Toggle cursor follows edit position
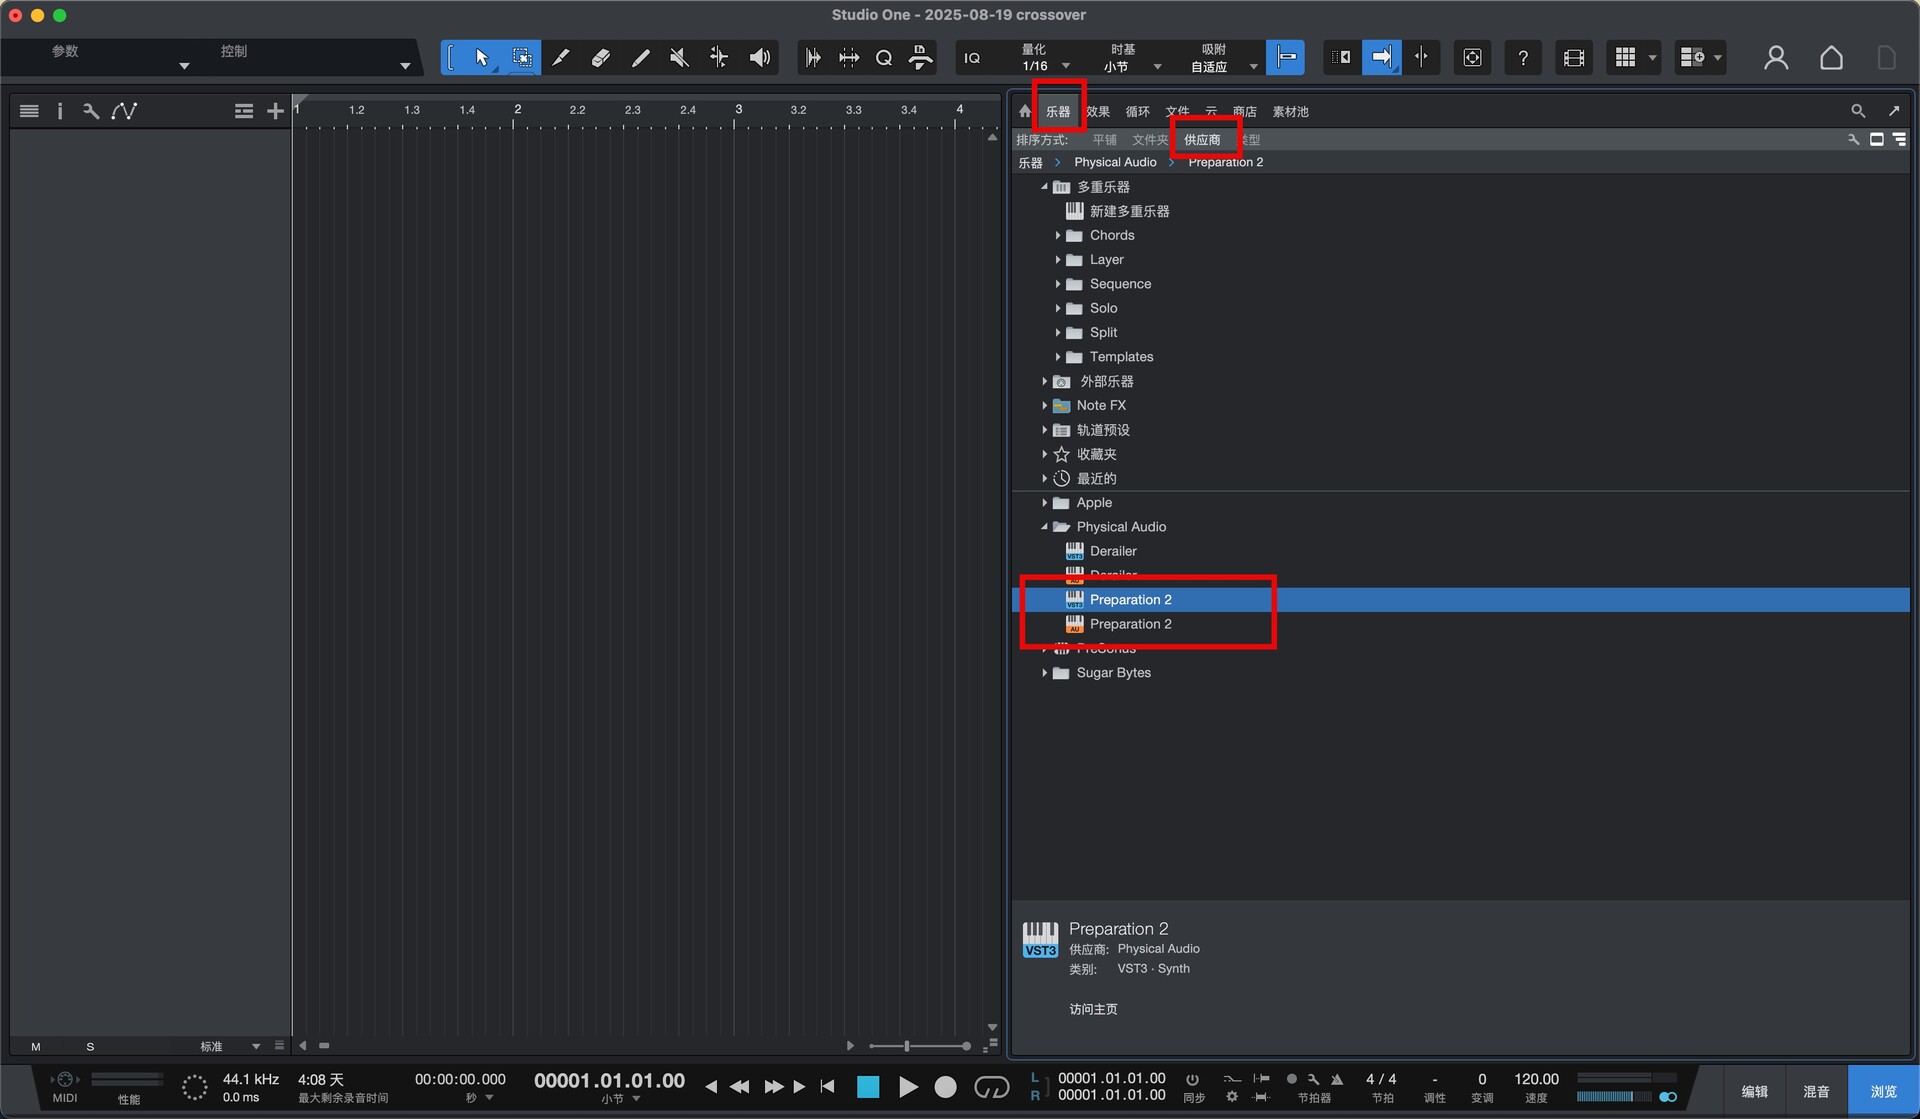 tap(1421, 57)
